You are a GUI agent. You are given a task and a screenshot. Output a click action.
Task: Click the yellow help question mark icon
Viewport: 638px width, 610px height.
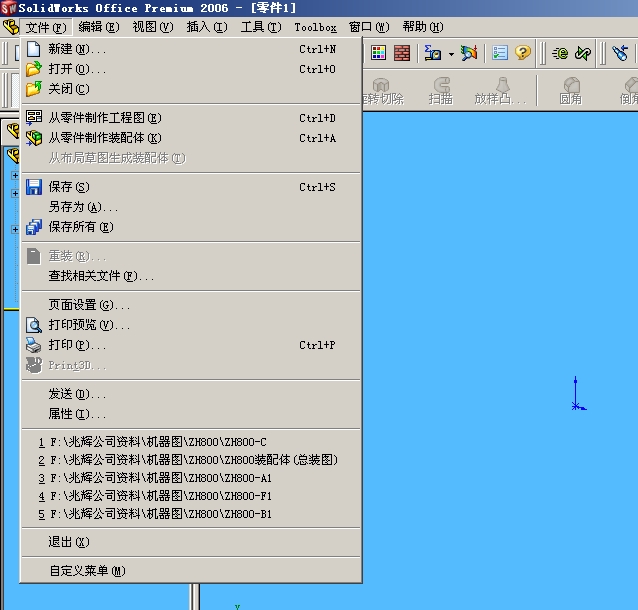(523, 52)
